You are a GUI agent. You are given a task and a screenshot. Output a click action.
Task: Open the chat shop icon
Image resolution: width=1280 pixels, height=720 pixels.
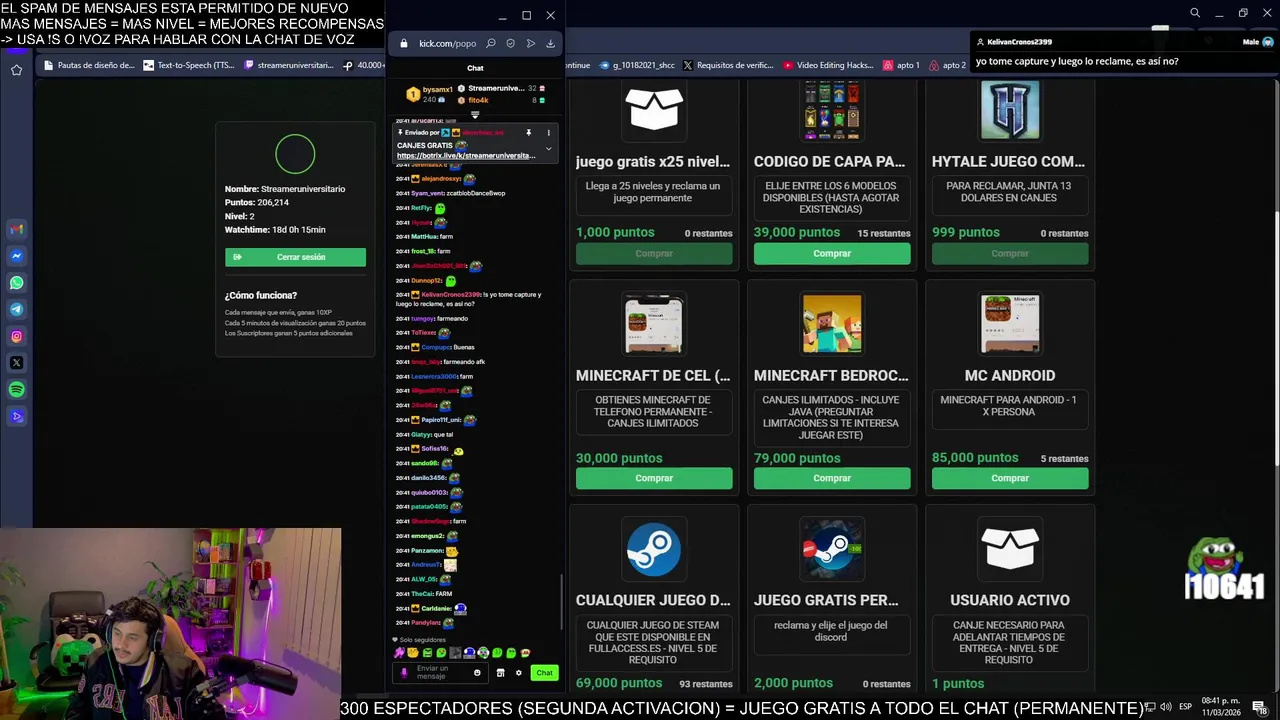pyautogui.click(x=500, y=672)
